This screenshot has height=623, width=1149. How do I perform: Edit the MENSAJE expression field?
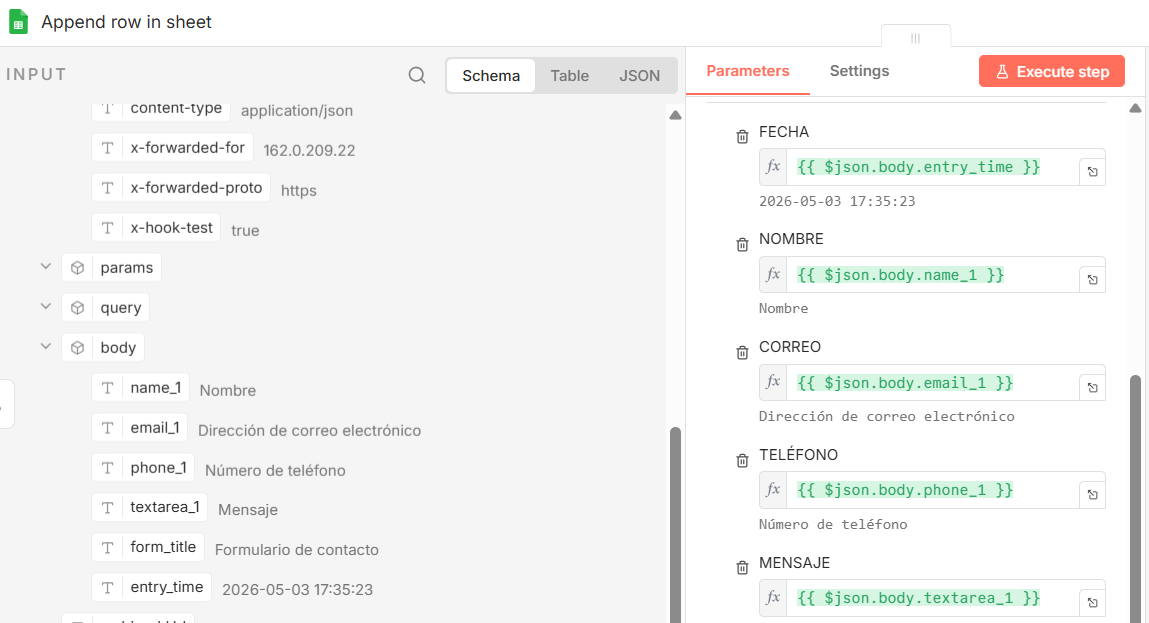coord(932,598)
